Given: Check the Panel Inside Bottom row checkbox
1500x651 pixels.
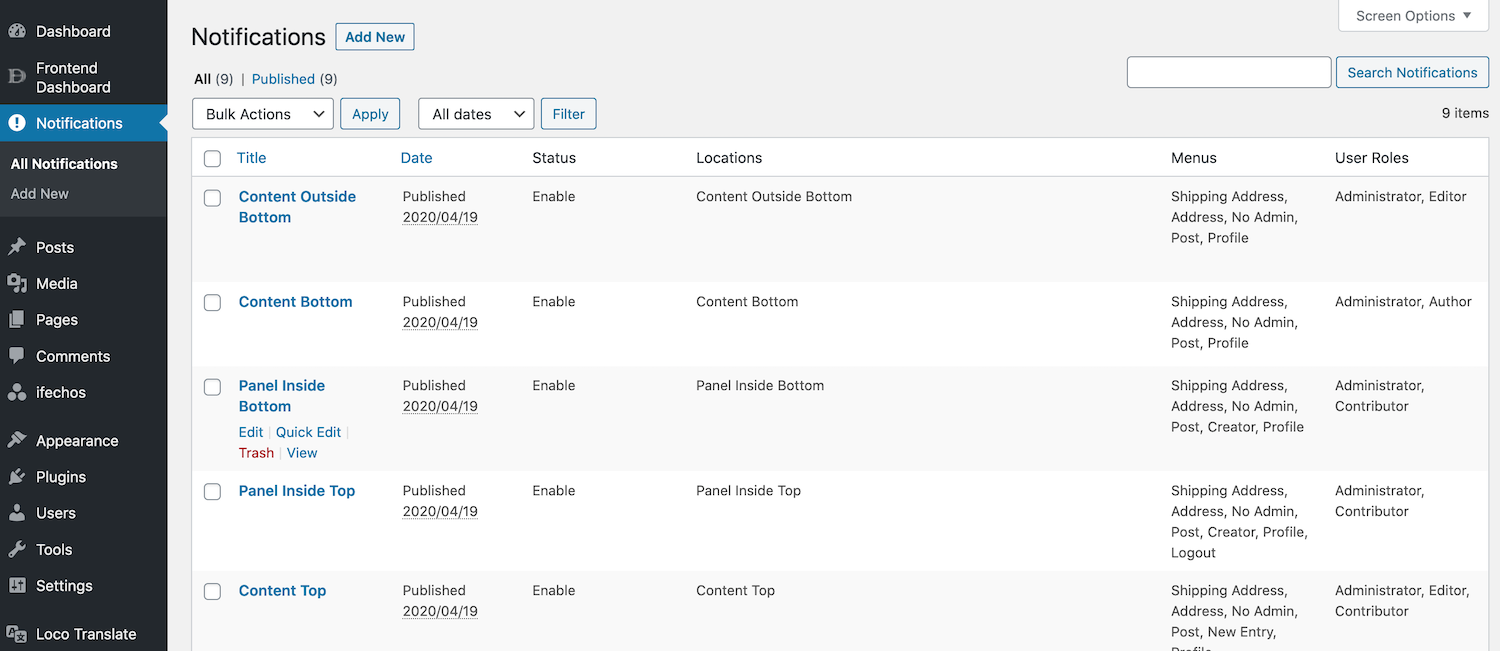Looking at the screenshot, I should click(212, 387).
